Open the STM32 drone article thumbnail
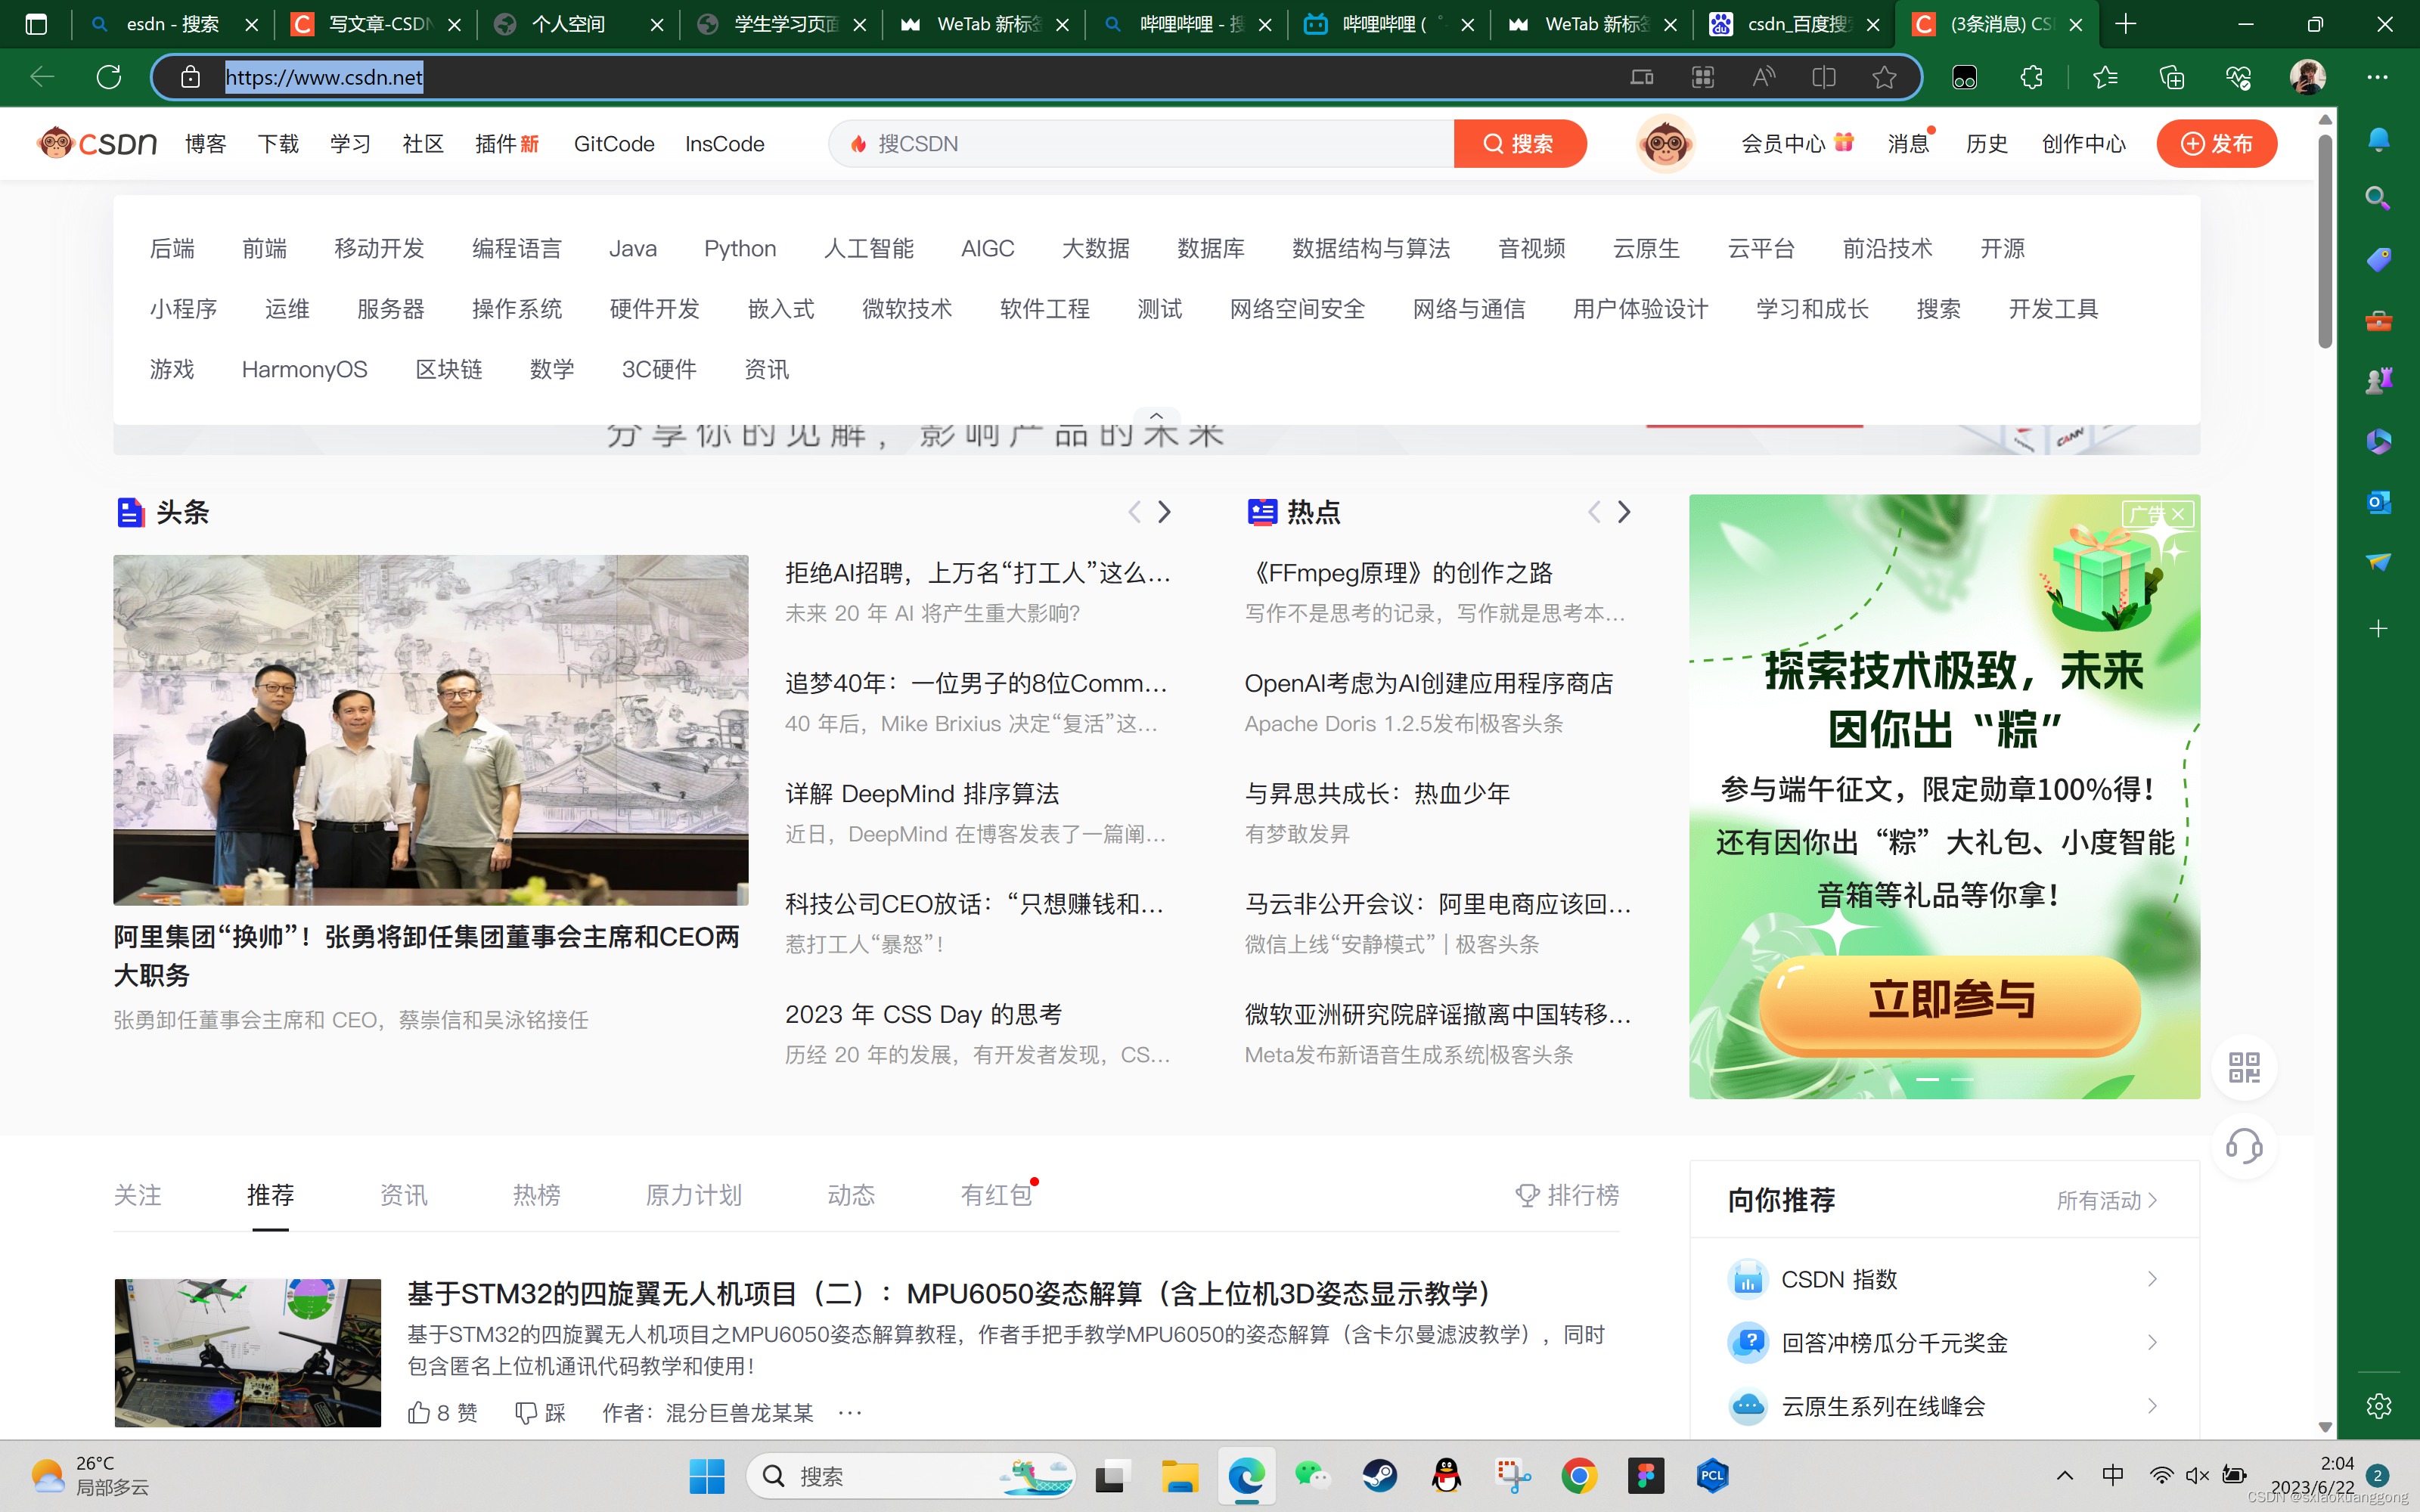This screenshot has height=1512, width=2420. tap(247, 1352)
